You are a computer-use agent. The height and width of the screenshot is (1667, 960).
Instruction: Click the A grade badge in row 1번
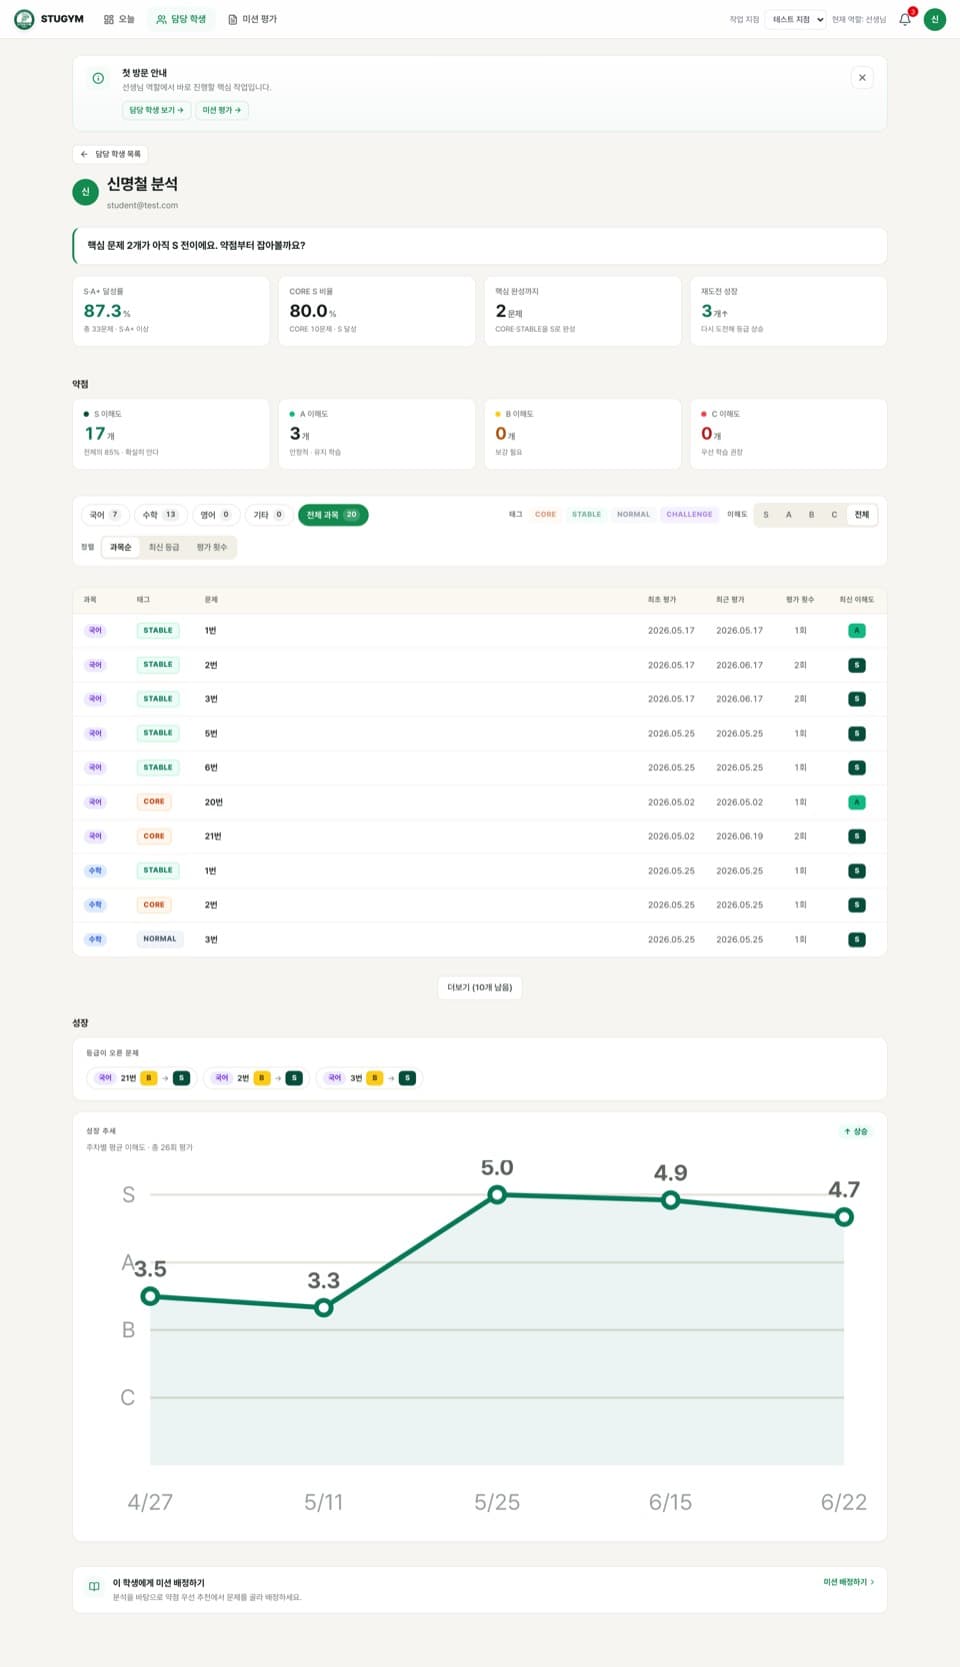click(x=857, y=631)
